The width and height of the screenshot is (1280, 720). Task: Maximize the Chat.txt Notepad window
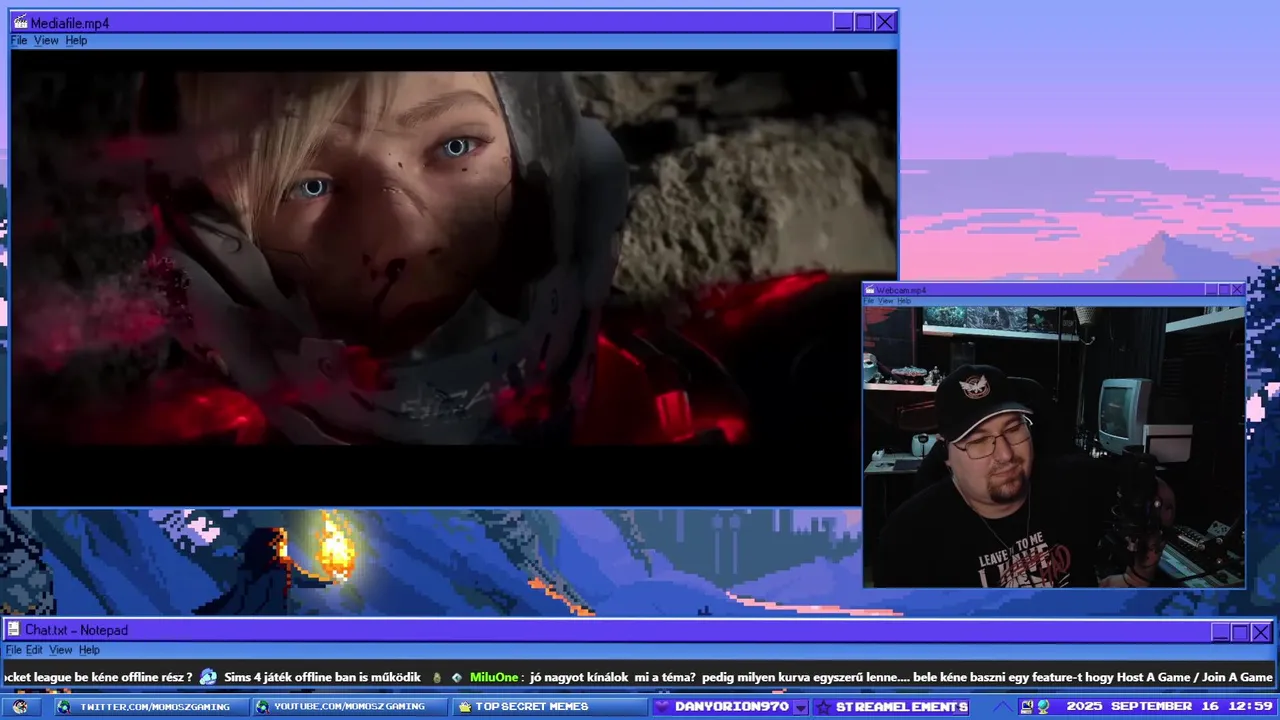[x=1240, y=632]
